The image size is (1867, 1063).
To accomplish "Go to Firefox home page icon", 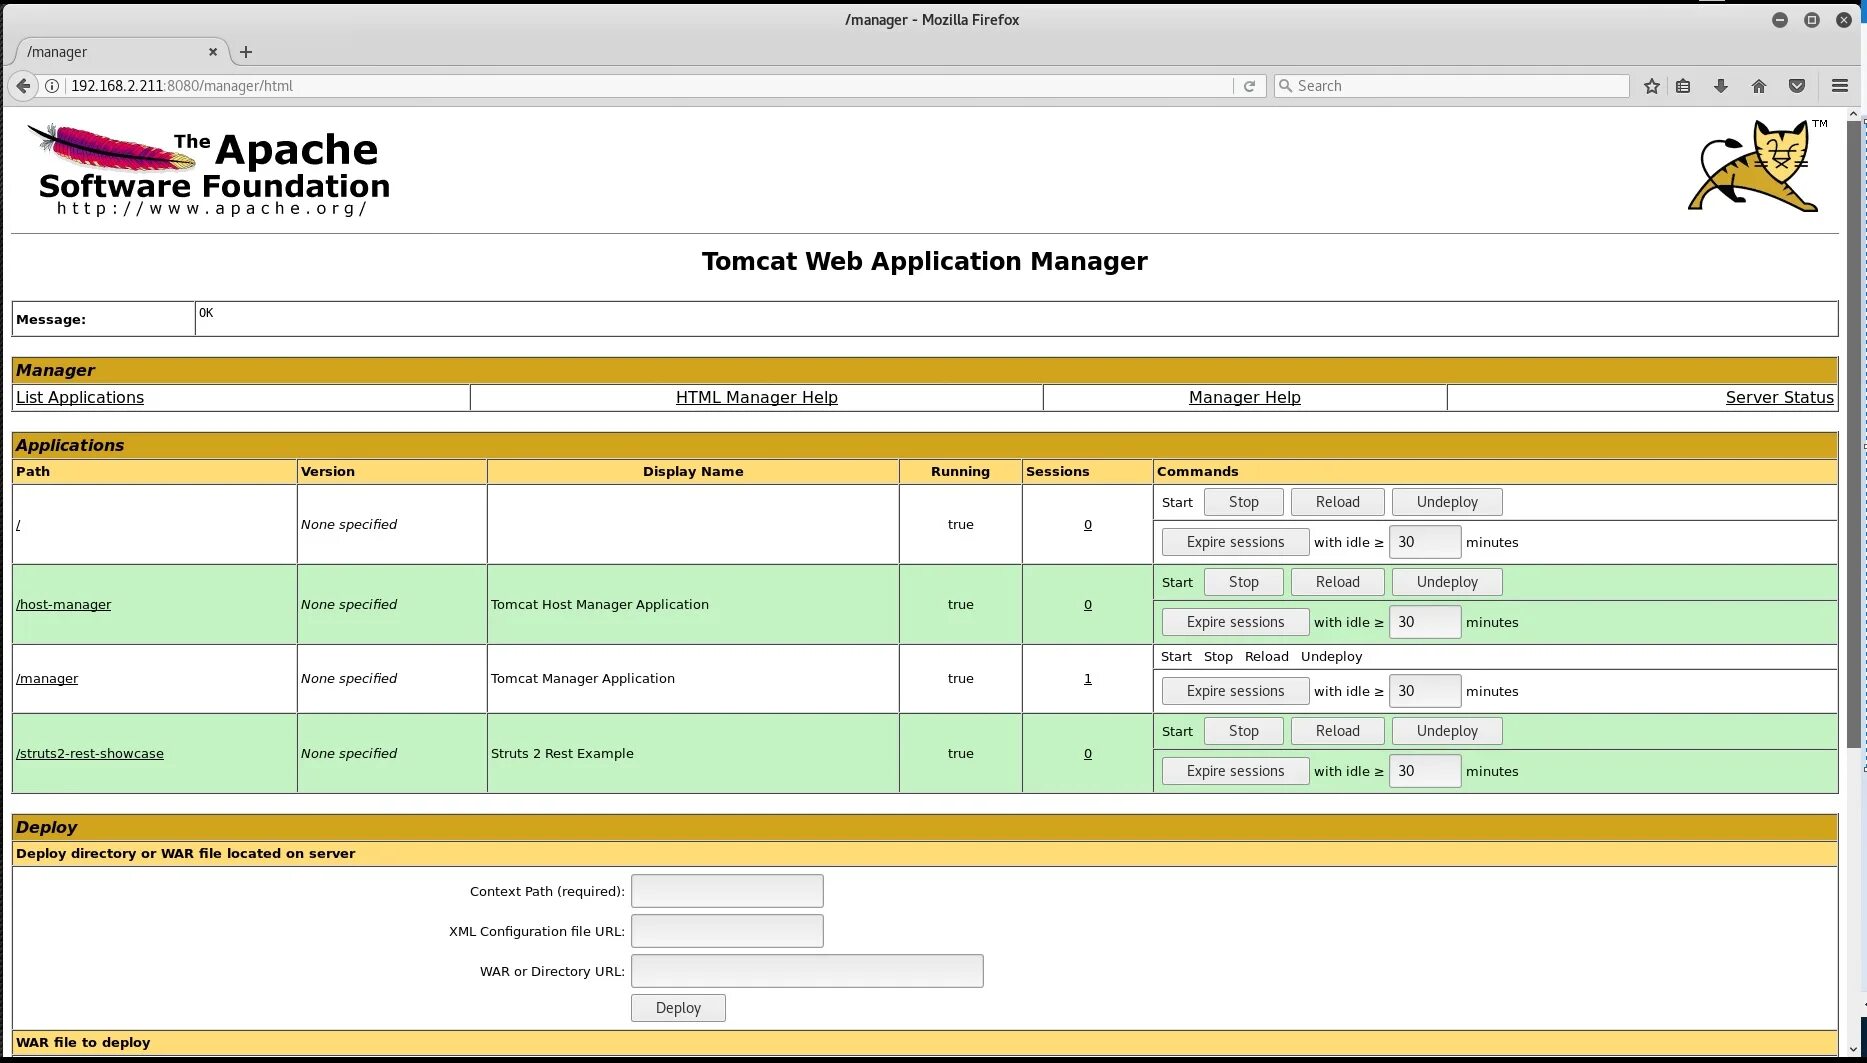I will [1759, 86].
